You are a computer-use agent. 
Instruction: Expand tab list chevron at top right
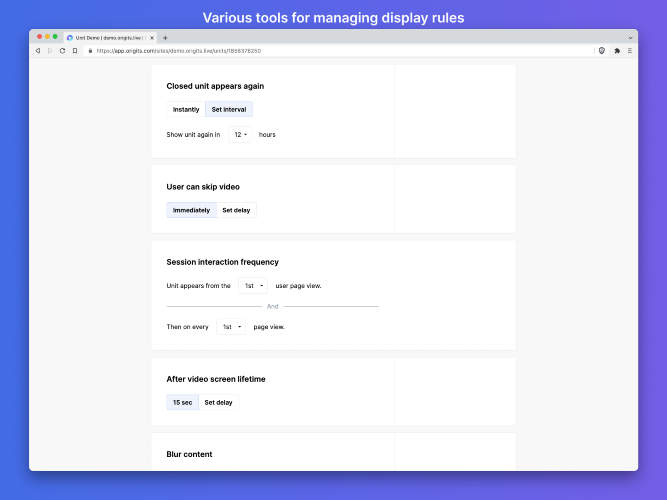(630, 38)
